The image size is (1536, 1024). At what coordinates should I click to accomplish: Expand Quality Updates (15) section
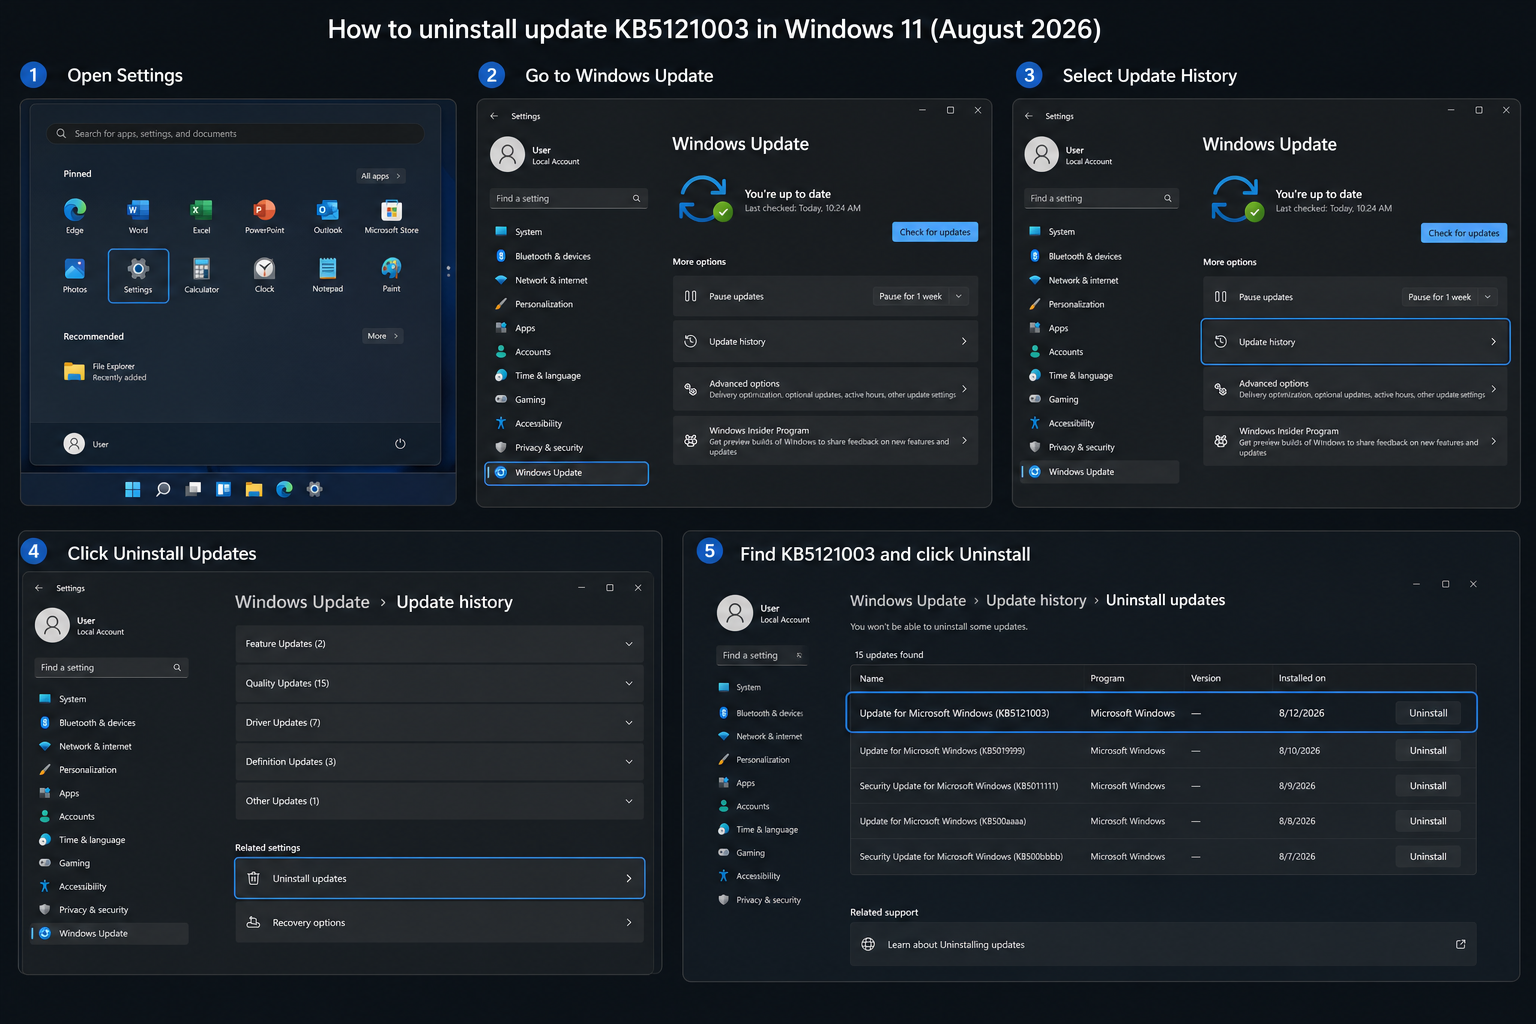(x=439, y=683)
